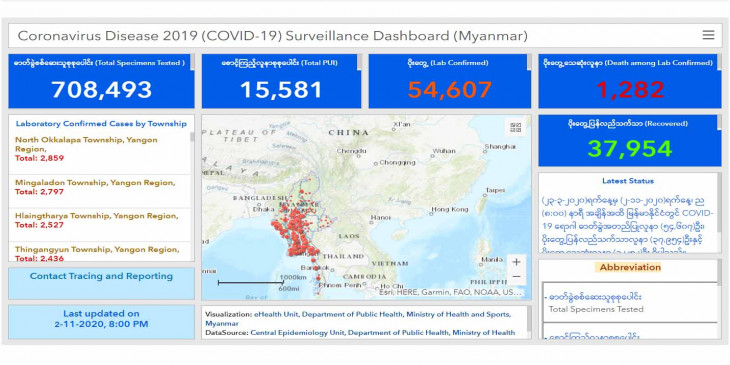Image resolution: width=730 pixels, height=365 pixels.
Task: Open the hamburger menu in the dashboard header
Action: [x=708, y=35]
